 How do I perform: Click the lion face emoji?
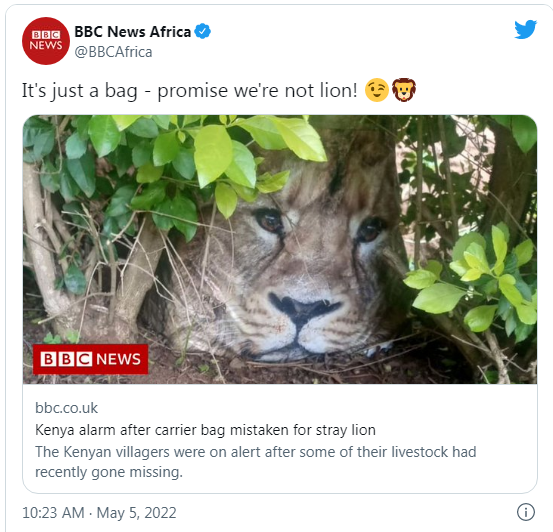point(404,90)
